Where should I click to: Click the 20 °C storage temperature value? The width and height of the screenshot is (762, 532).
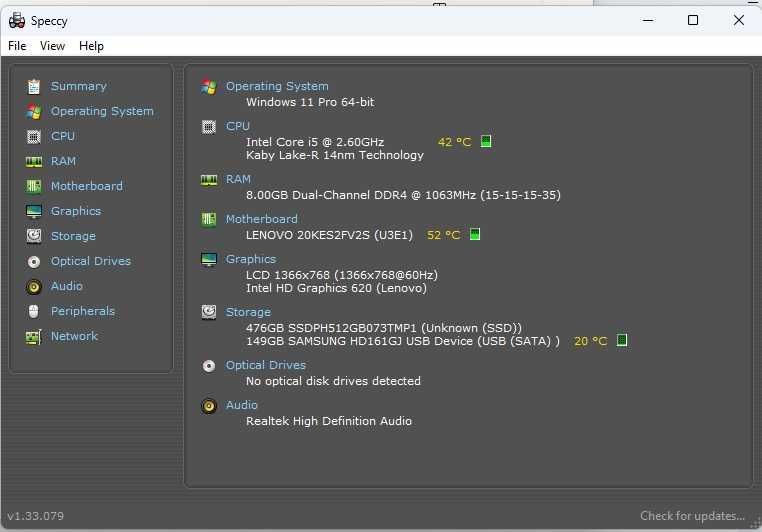tap(590, 342)
